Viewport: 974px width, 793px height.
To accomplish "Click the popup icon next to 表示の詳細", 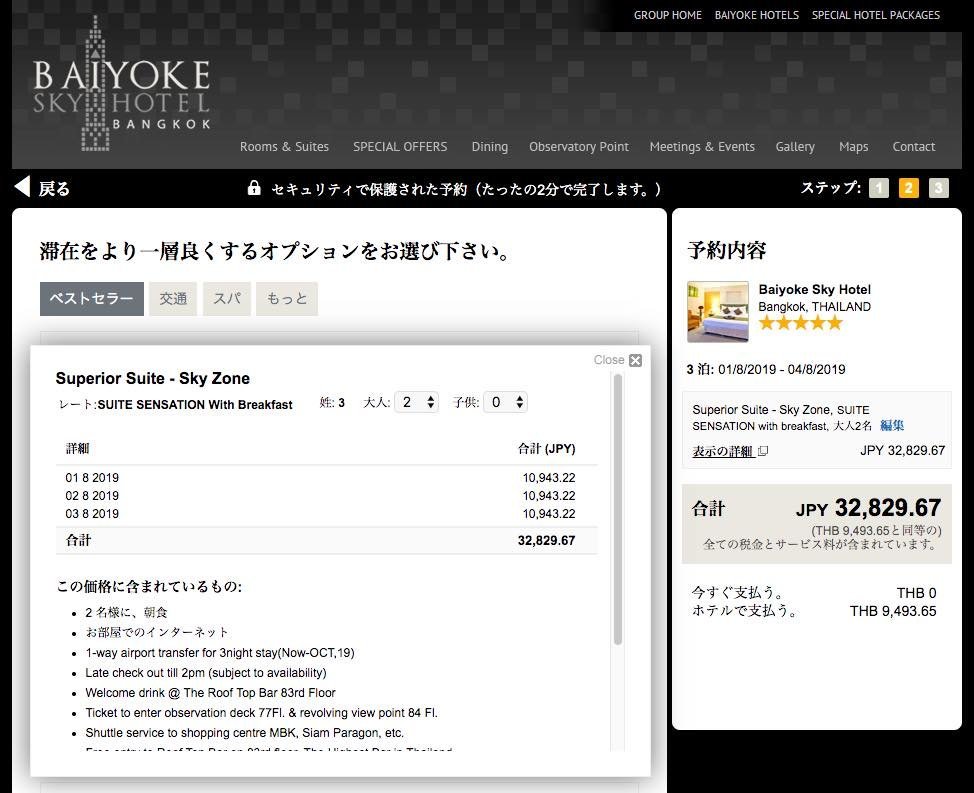I will 763,451.
